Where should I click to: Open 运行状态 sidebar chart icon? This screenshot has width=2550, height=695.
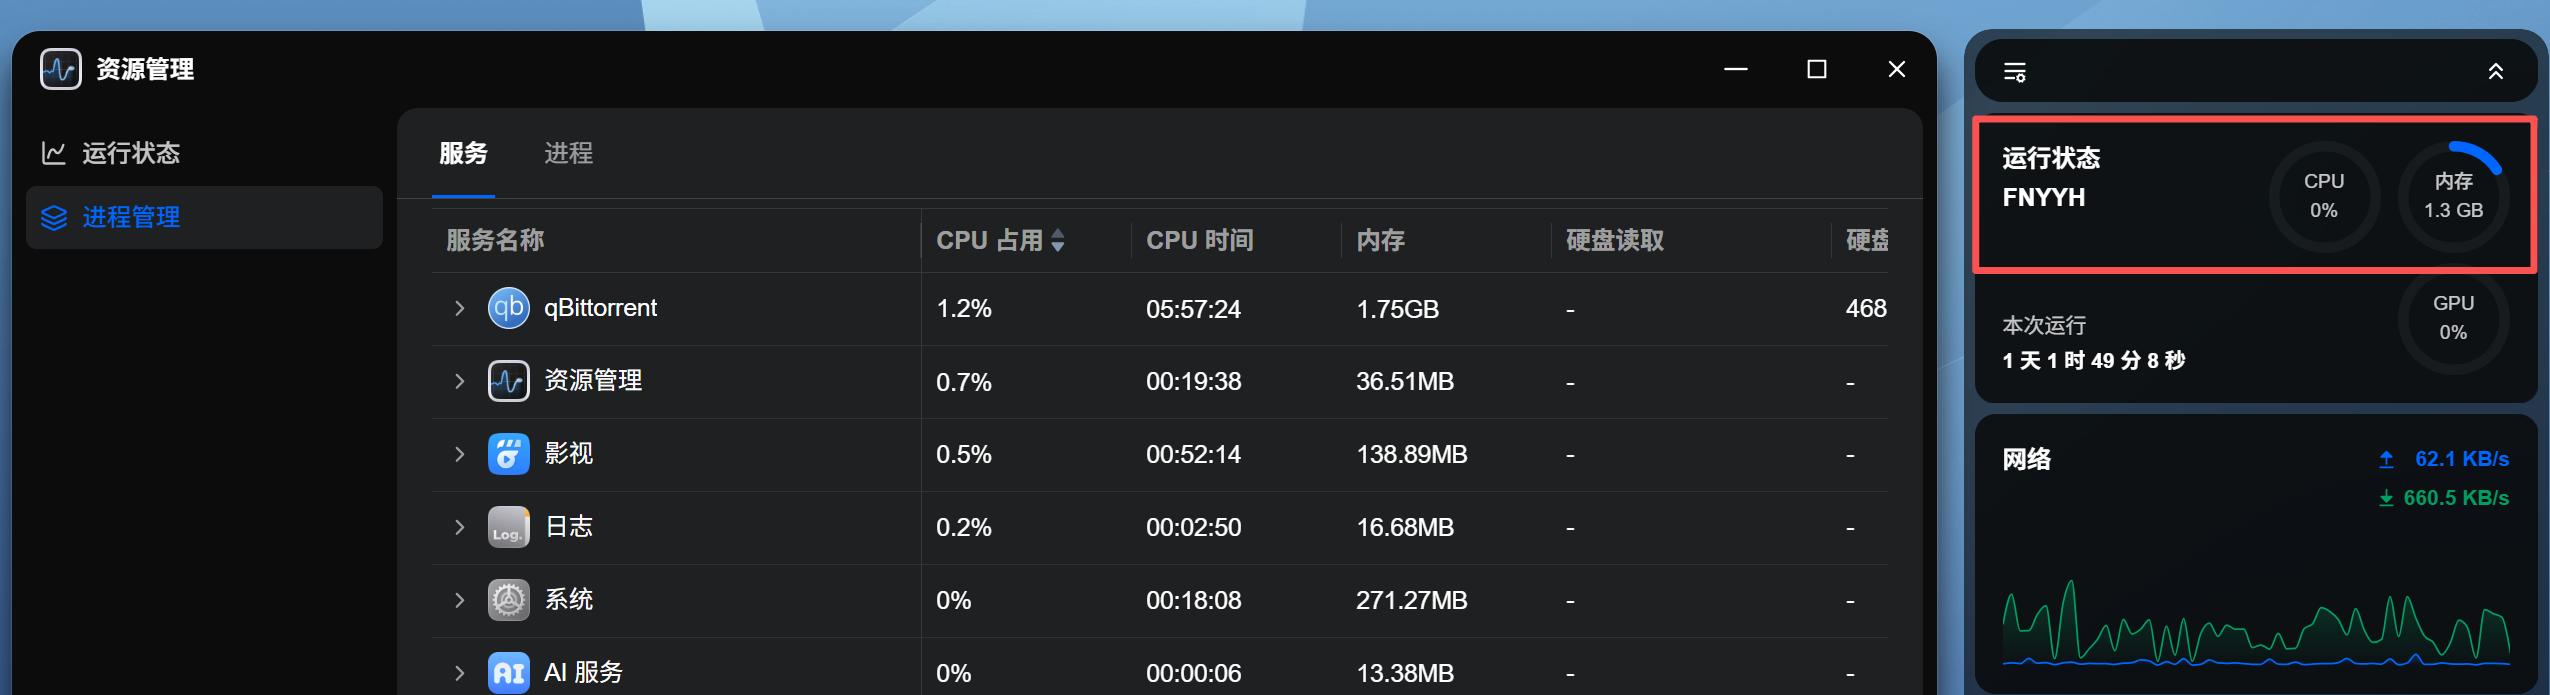[x=54, y=153]
